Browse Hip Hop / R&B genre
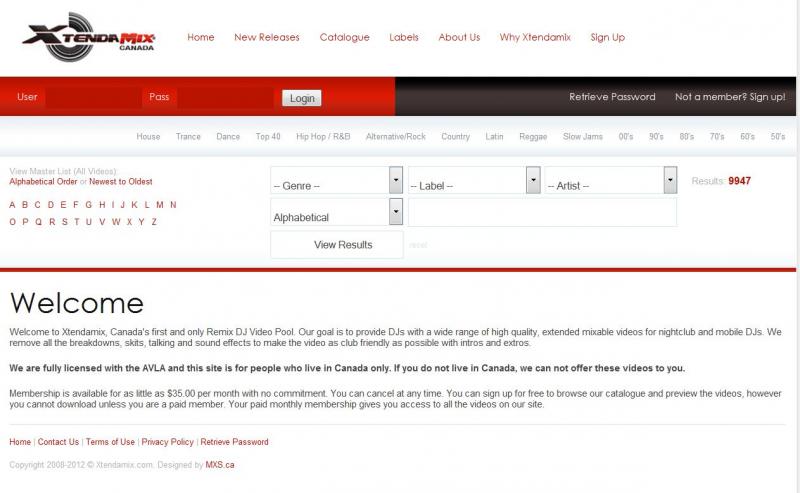The width and height of the screenshot is (800, 493). (323, 136)
